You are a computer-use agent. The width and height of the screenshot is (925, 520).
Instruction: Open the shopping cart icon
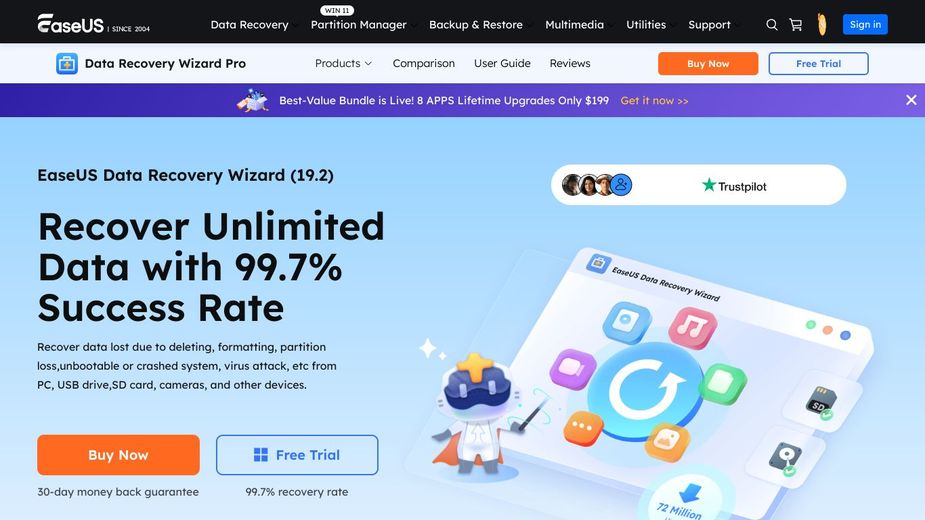tap(796, 25)
